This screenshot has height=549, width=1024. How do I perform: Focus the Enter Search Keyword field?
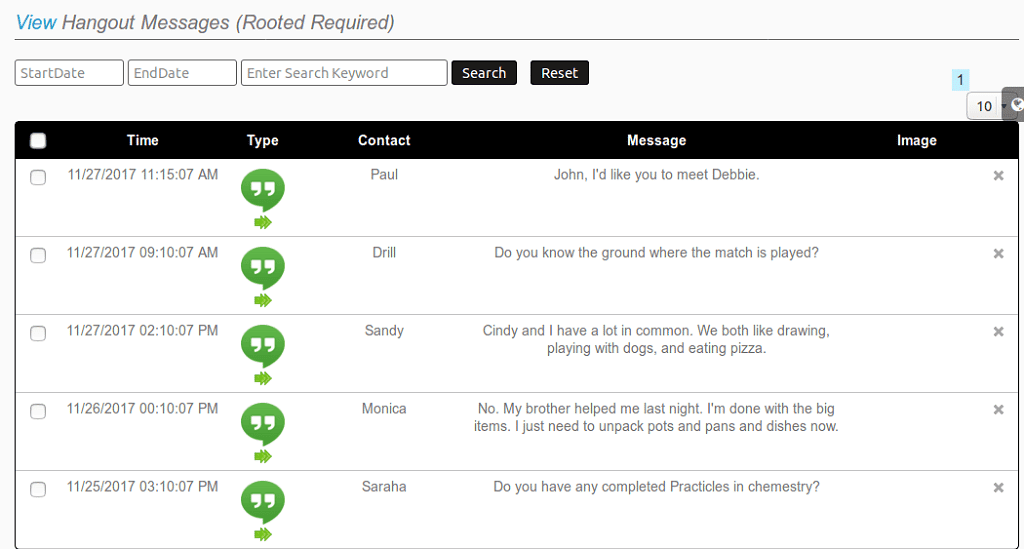[344, 72]
